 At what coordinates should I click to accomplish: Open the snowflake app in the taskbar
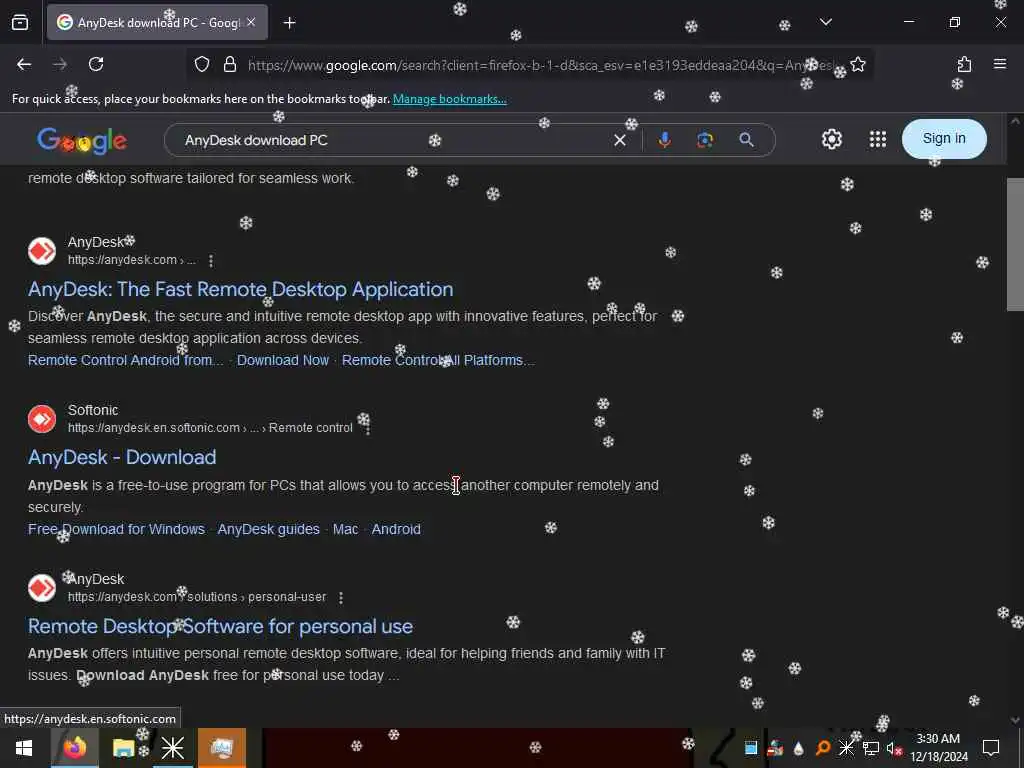172,748
